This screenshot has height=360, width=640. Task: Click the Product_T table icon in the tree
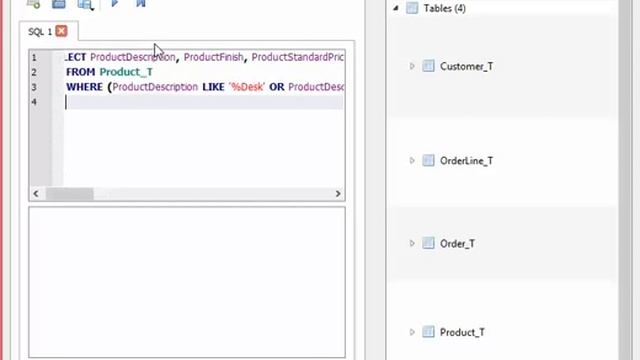tap(428, 332)
